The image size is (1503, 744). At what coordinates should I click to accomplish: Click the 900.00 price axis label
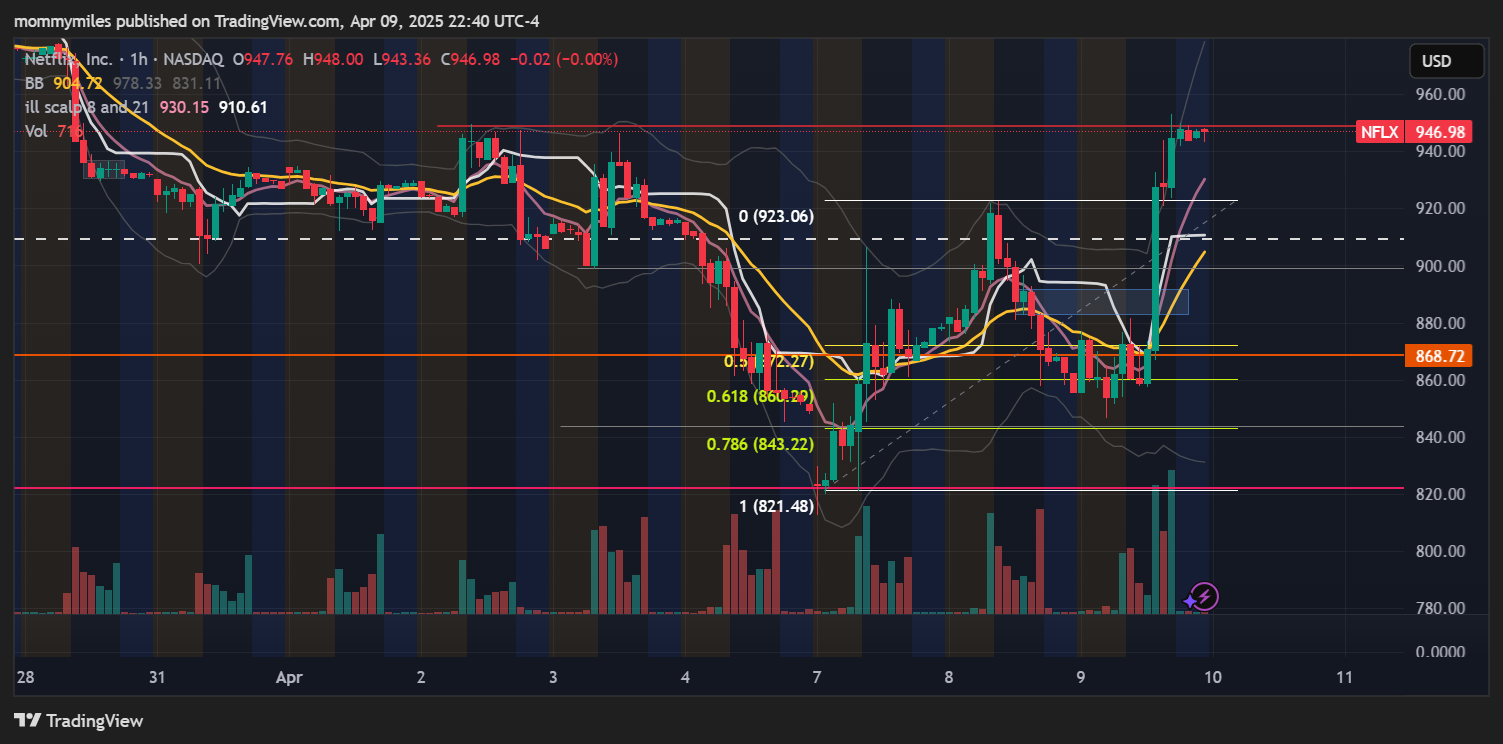1441,266
